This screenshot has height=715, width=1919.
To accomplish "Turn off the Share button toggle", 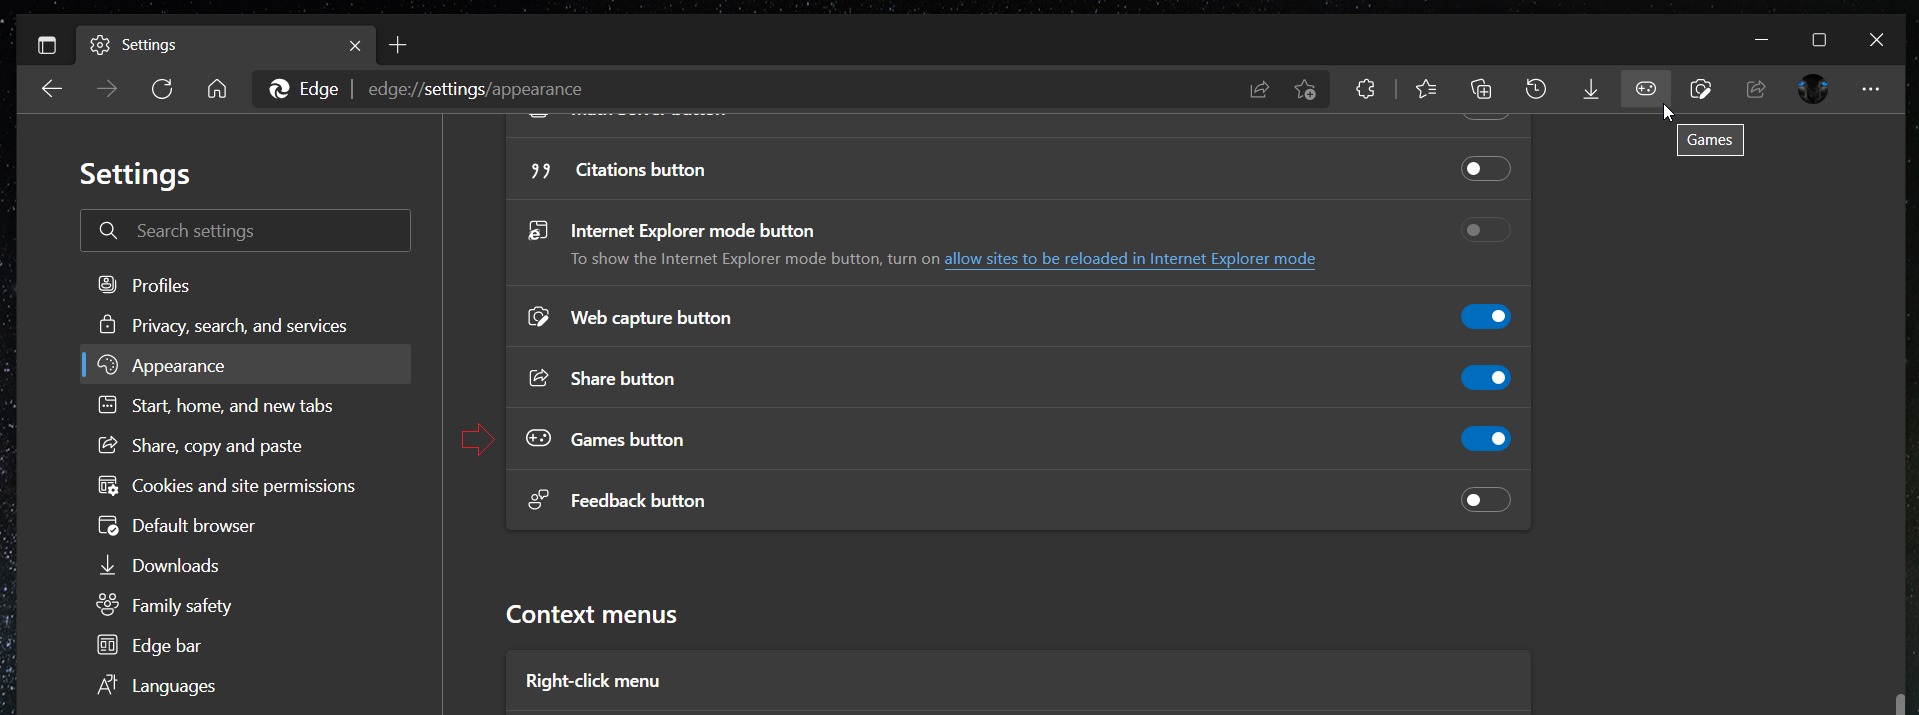I will (1486, 378).
